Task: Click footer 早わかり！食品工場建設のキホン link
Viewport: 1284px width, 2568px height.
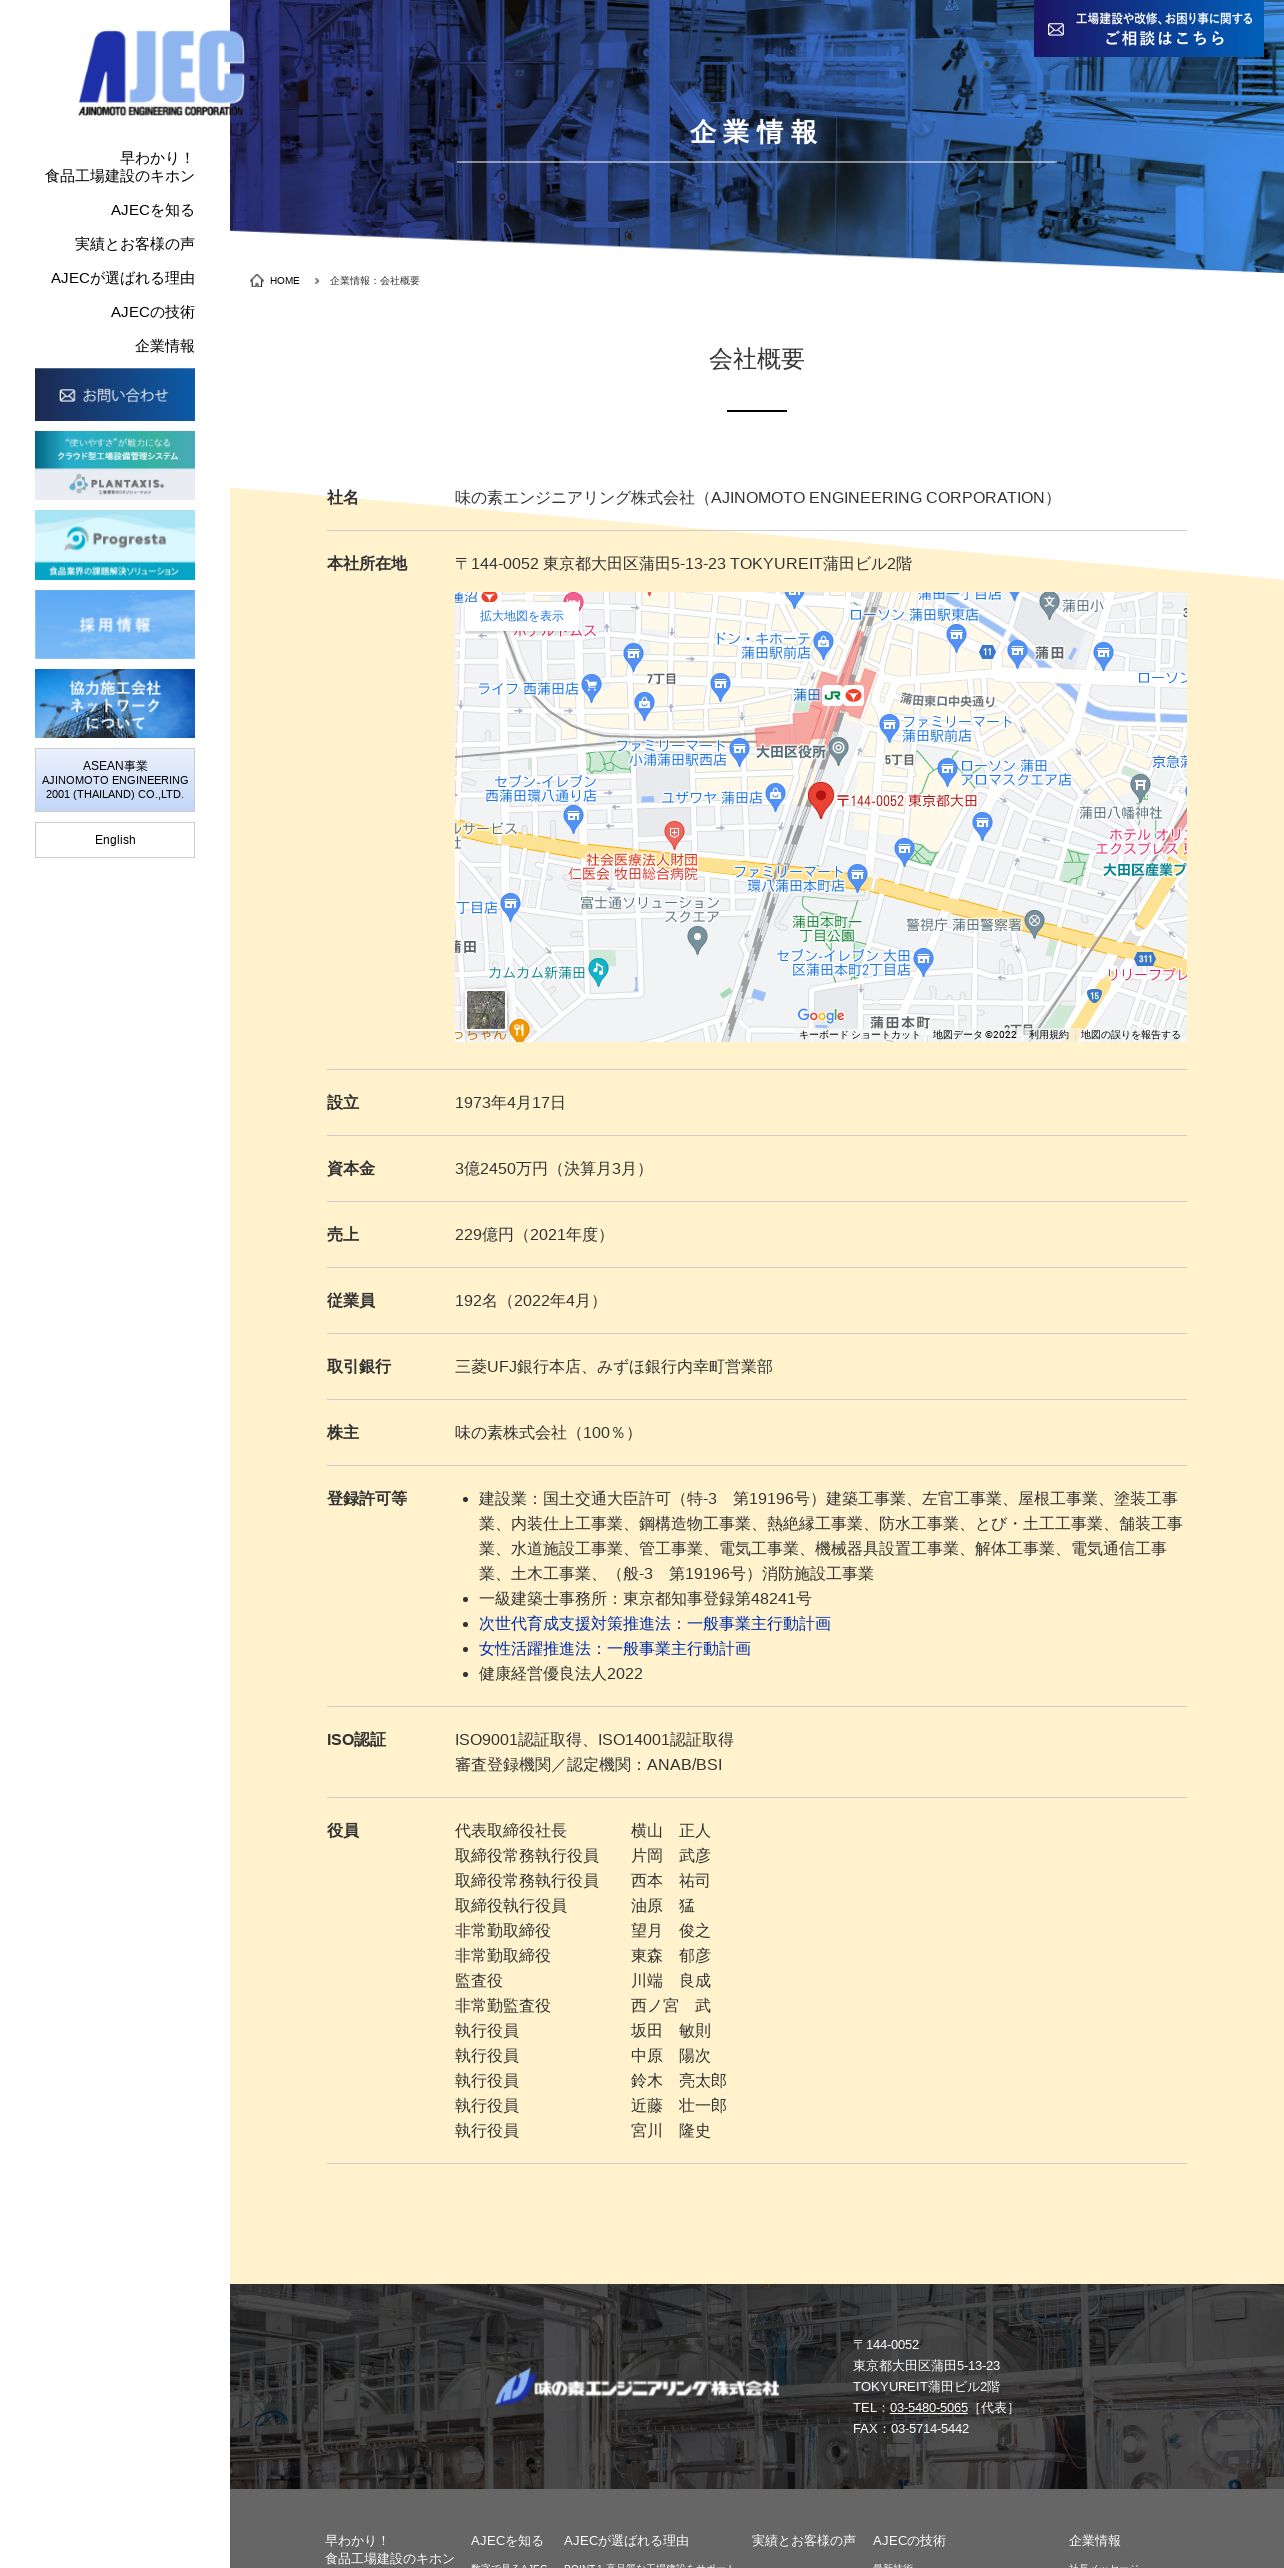Action: tap(389, 2549)
